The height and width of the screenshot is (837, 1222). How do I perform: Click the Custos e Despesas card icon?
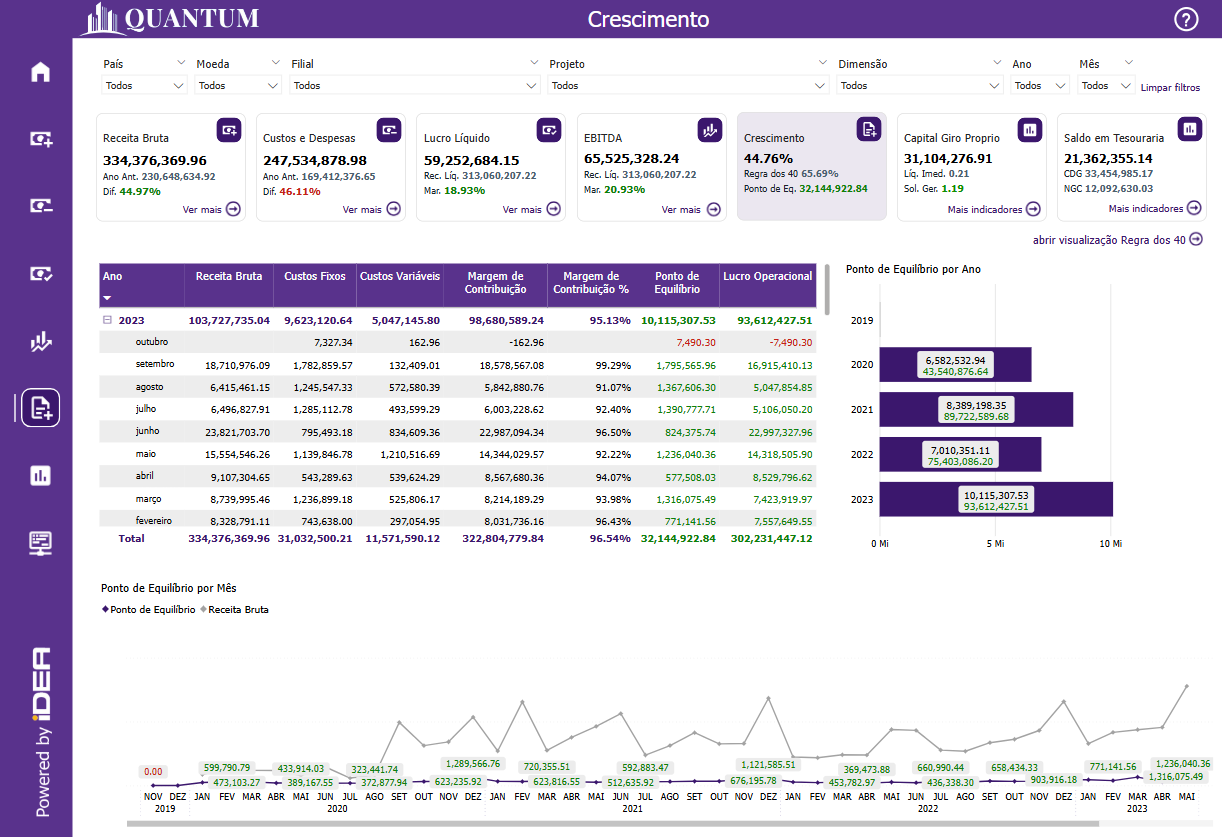[x=389, y=129]
